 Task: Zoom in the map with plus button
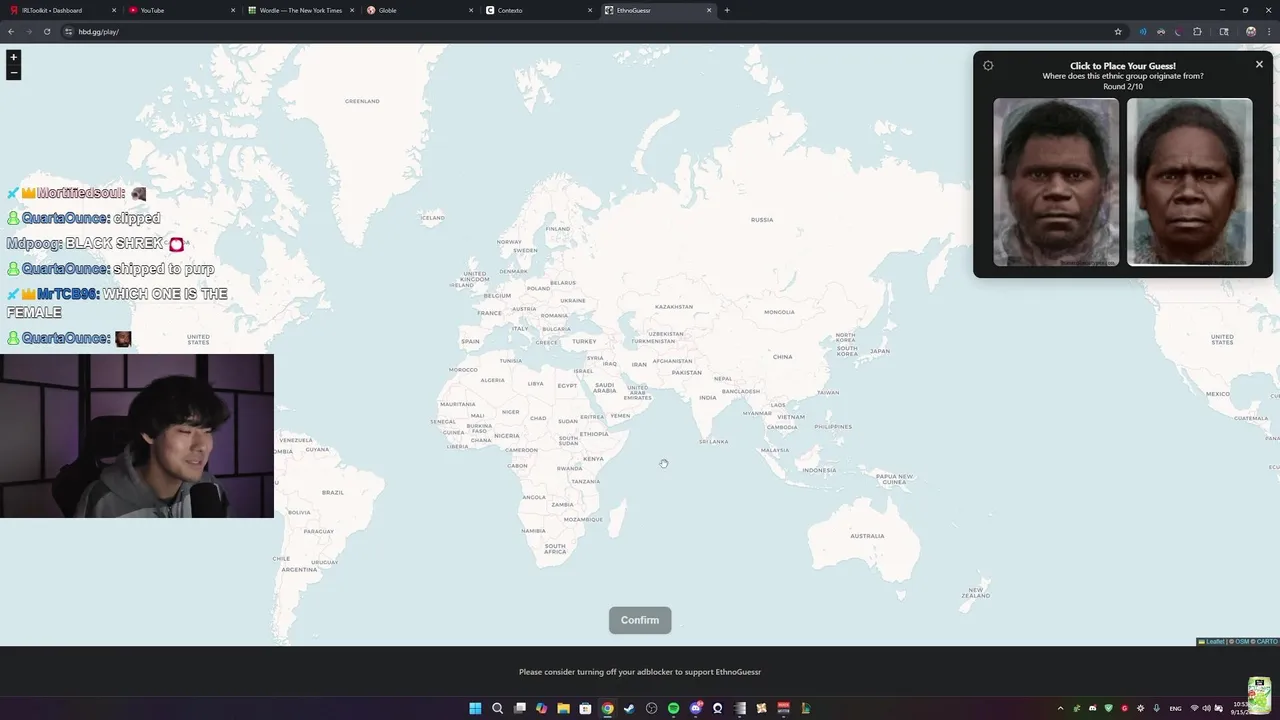click(13, 57)
